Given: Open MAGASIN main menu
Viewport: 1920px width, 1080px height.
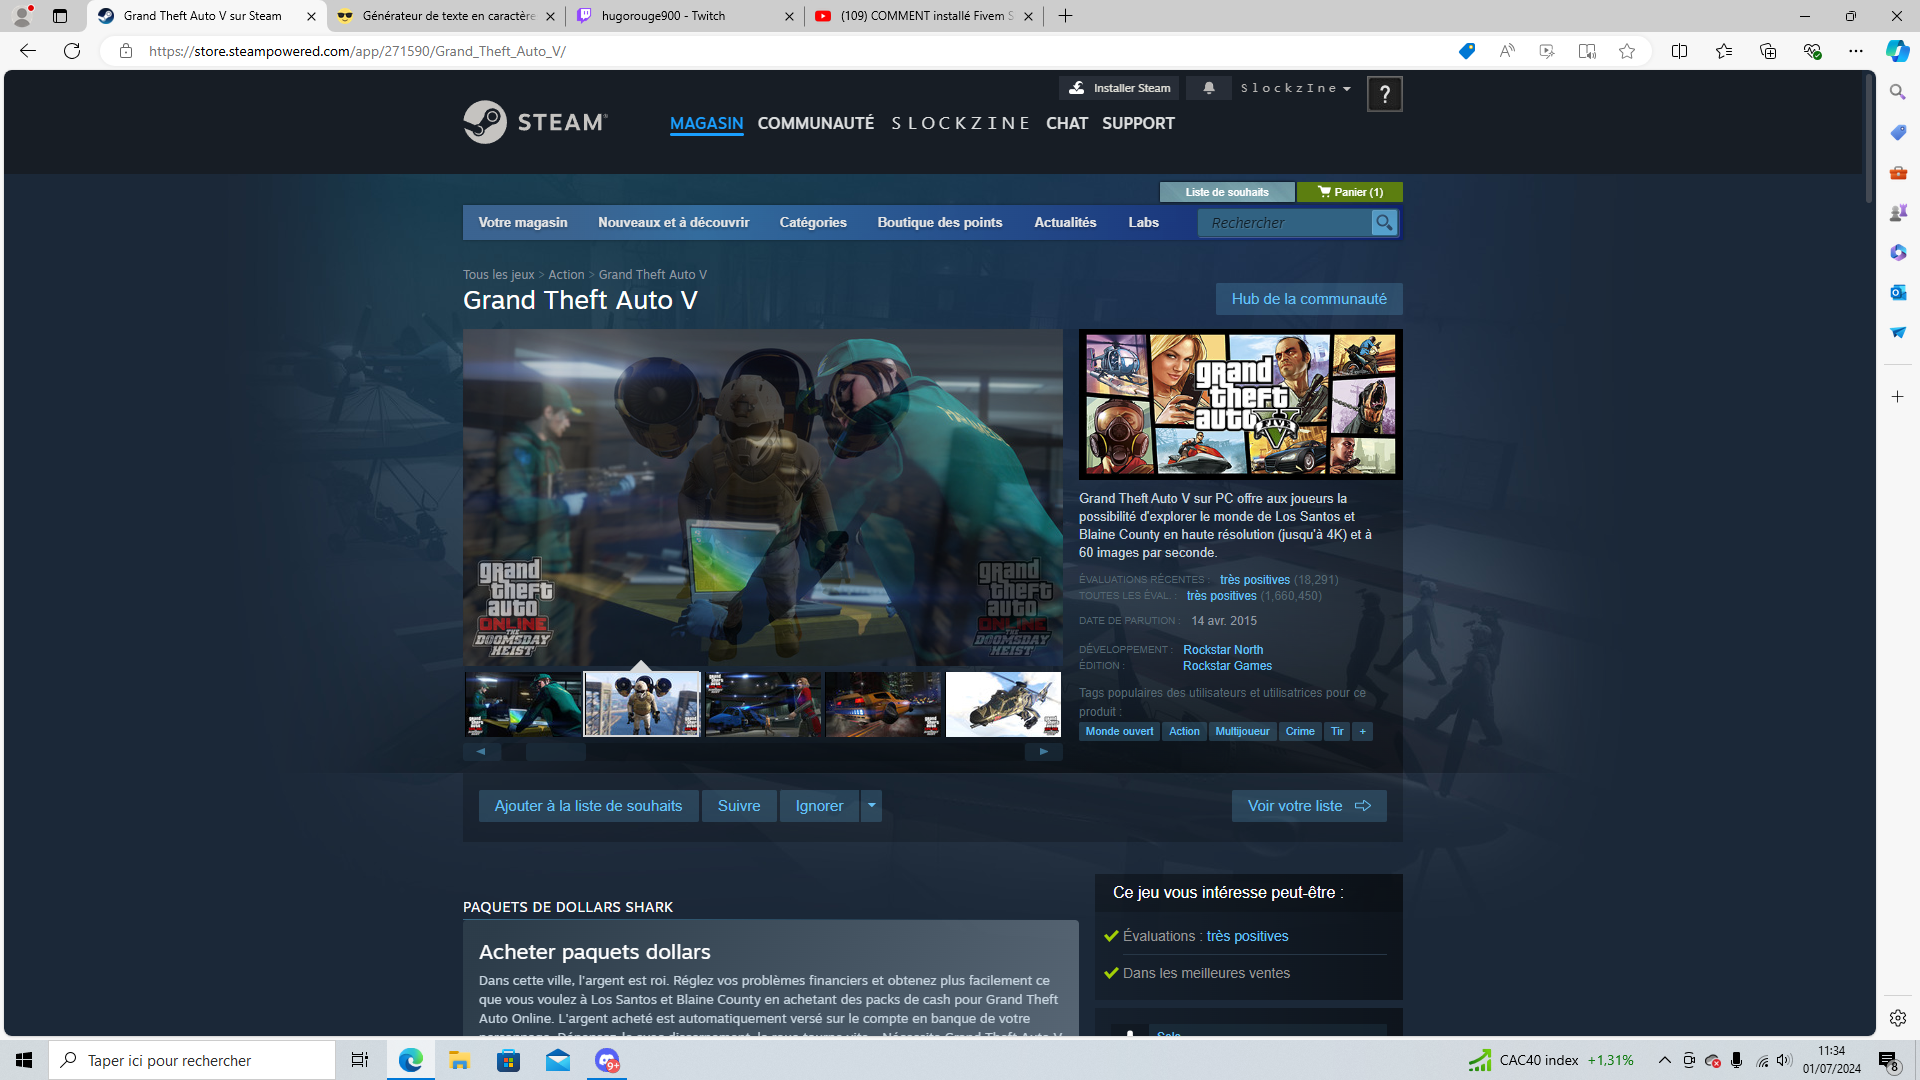Looking at the screenshot, I should (706, 123).
